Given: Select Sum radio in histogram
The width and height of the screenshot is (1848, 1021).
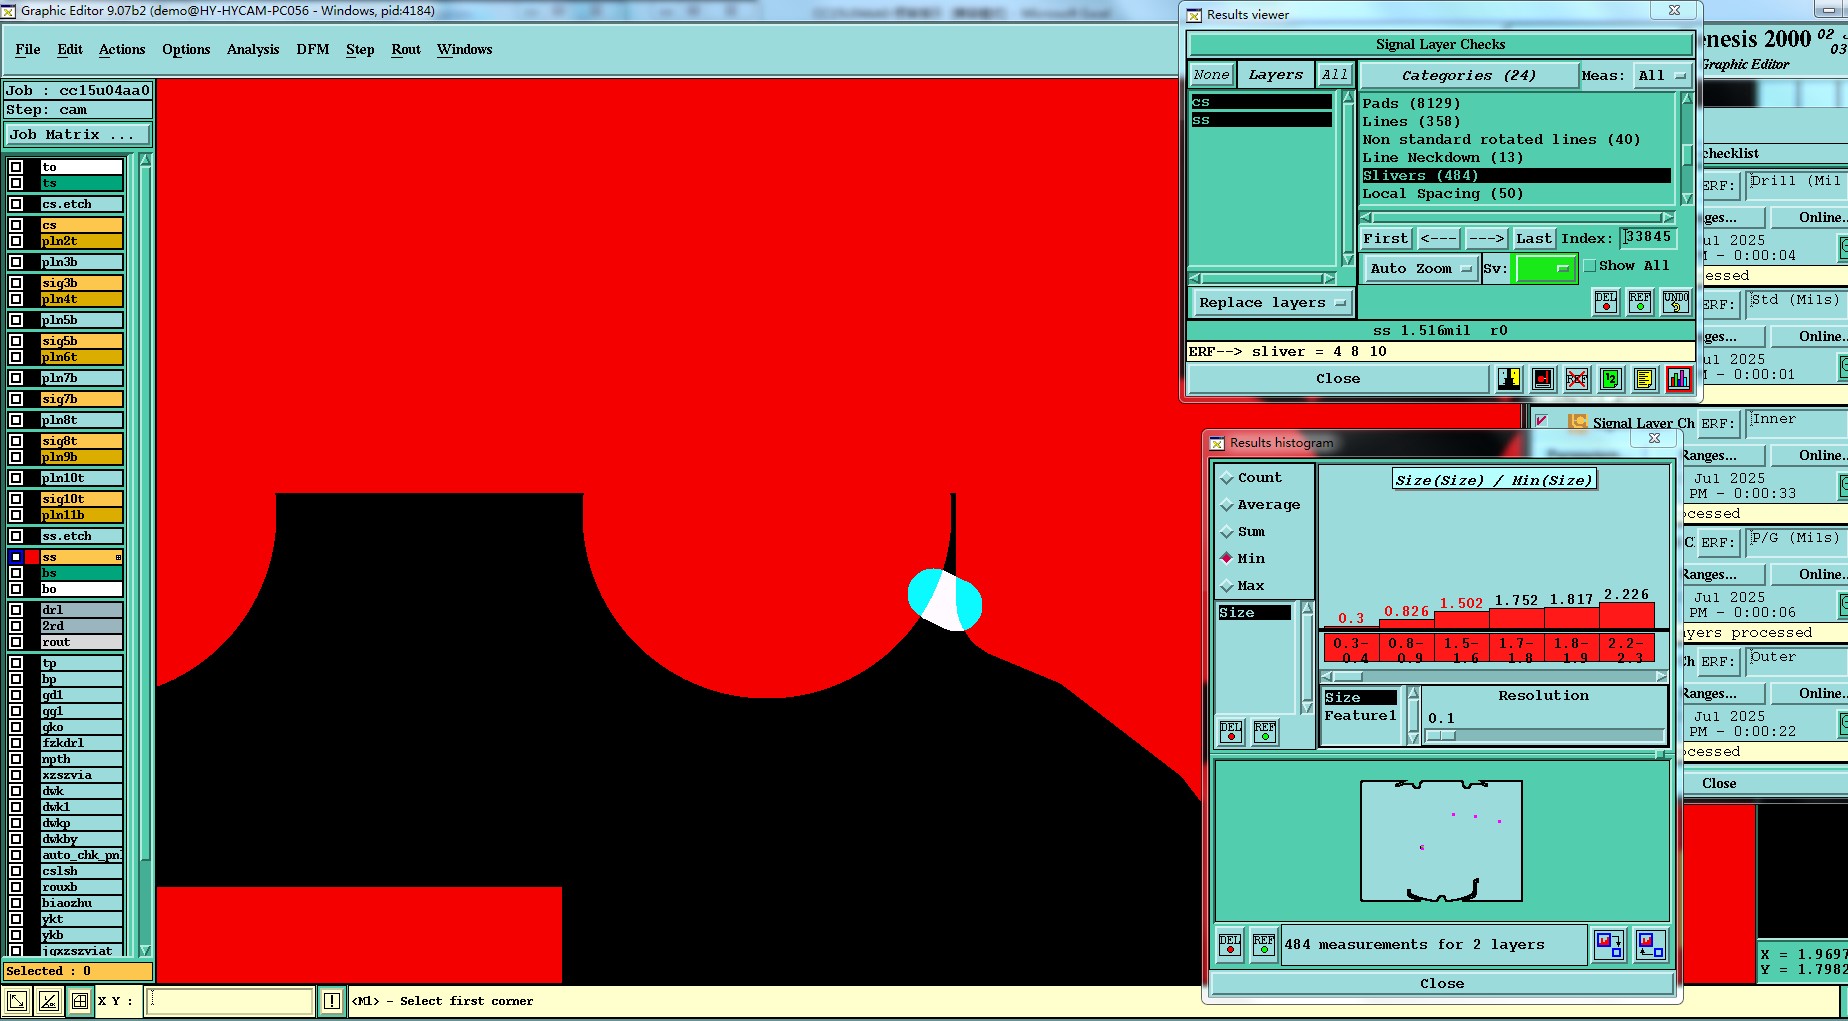Looking at the screenshot, I should click(x=1227, y=532).
